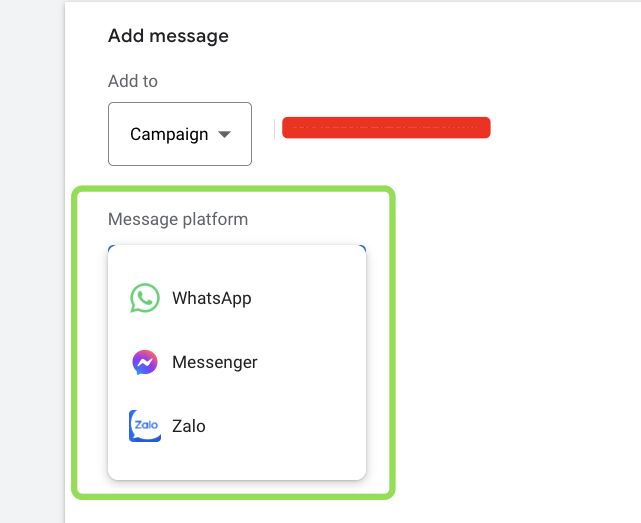Click the thin divider right of Campaign

[x=274, y=130]
